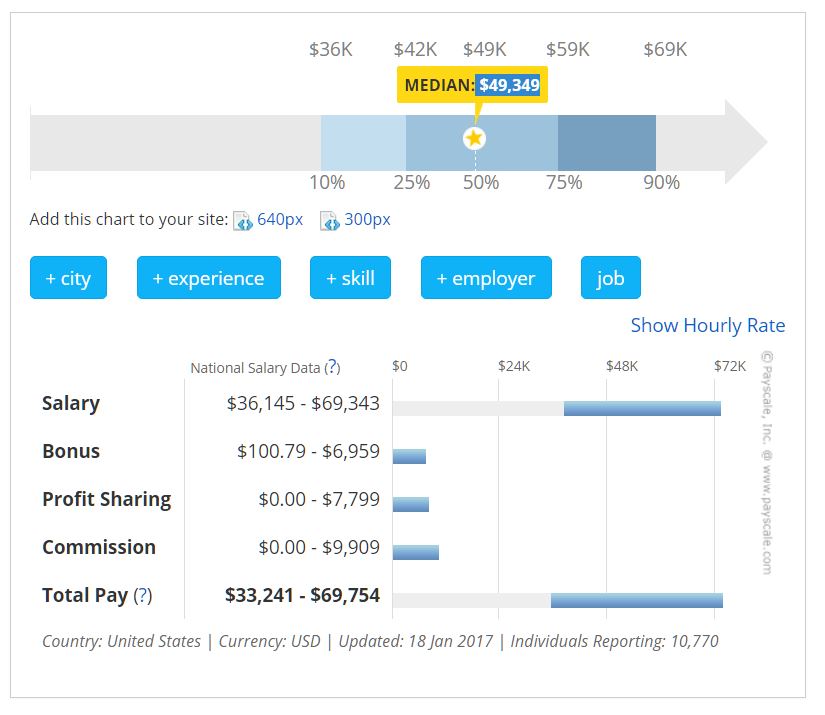Click the highlighted median value $49,349
This screenshot has height=715, width=825.
pyautogui.click(x=508, y=85)
